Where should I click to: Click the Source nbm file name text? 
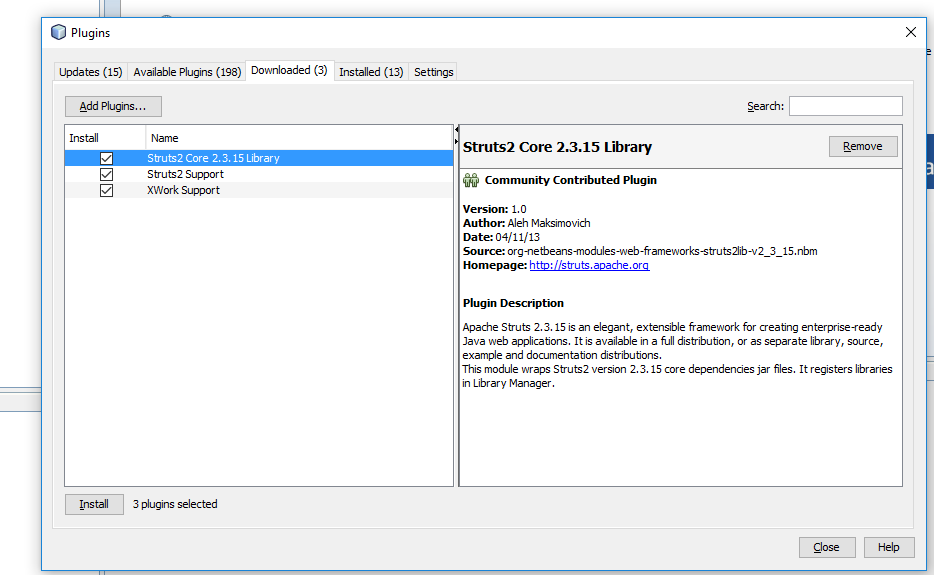coord(662,251)
